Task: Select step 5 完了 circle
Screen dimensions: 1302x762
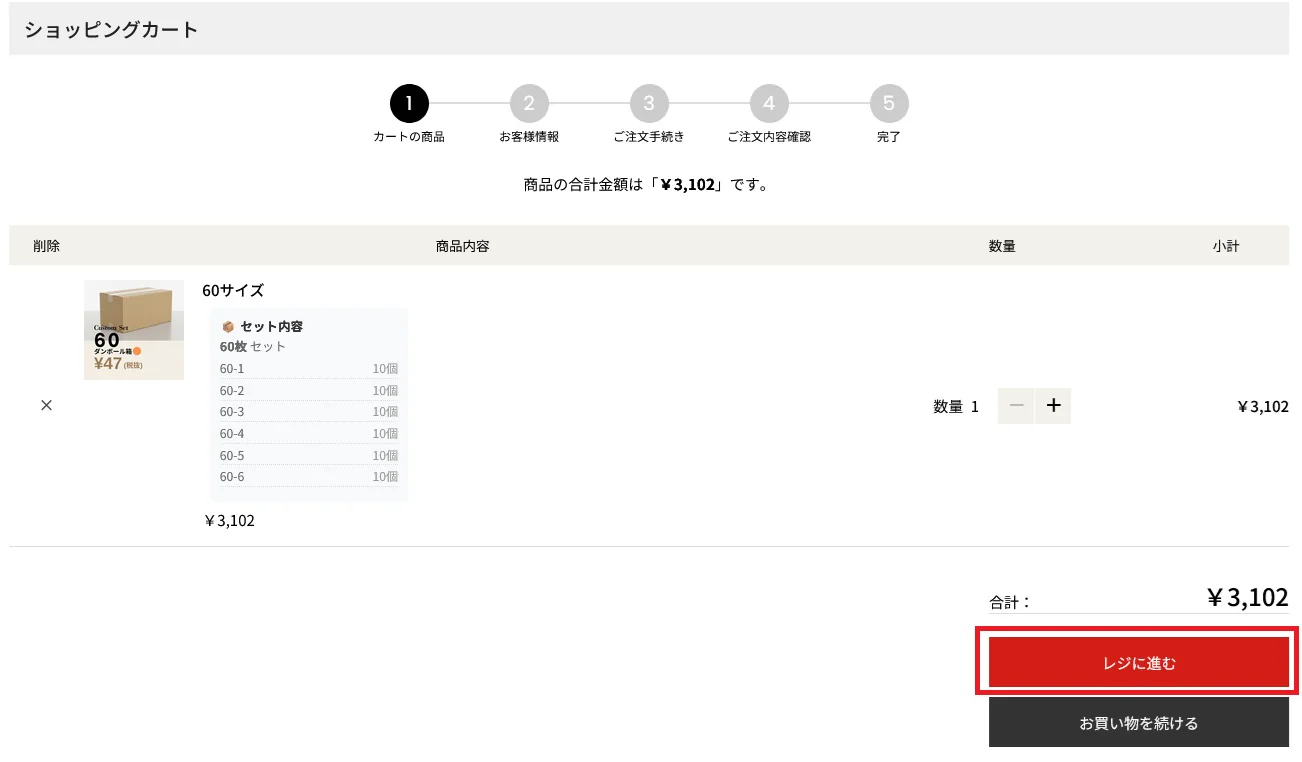Action: coord(889,103)
